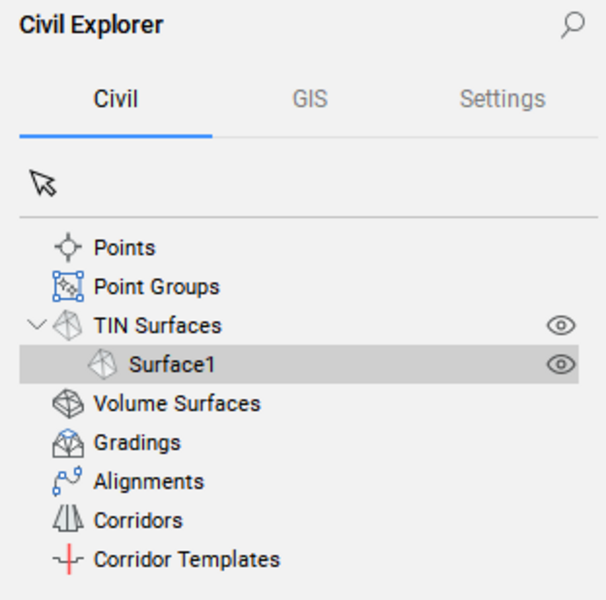606x600 pixels.
Task: Select the Alignments label
Action: [x=149, y=482]
